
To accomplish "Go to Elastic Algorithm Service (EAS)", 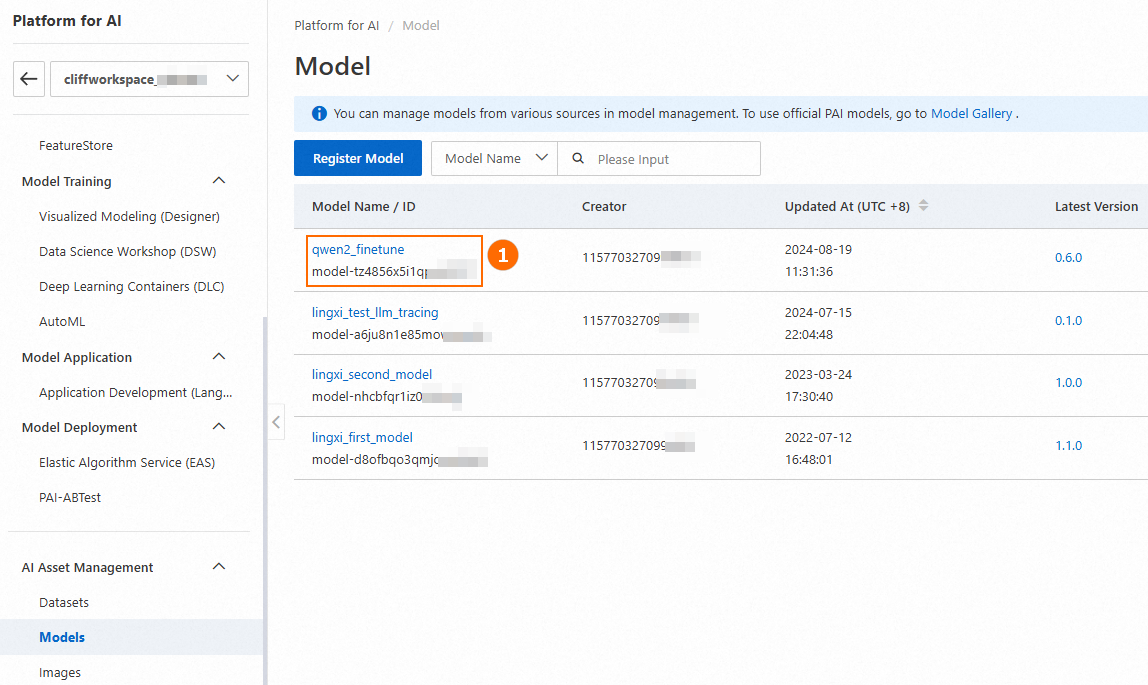I will pos(126,462).
